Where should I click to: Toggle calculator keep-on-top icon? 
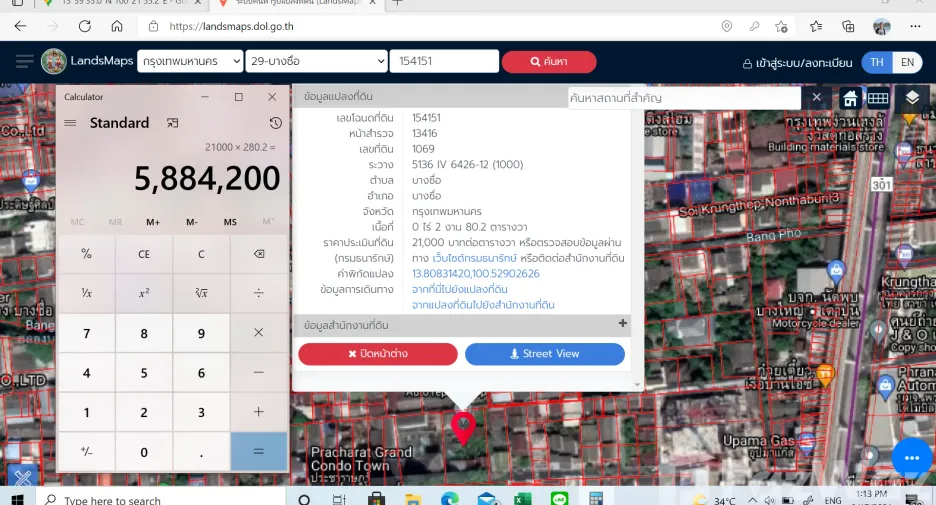point(173,123)
